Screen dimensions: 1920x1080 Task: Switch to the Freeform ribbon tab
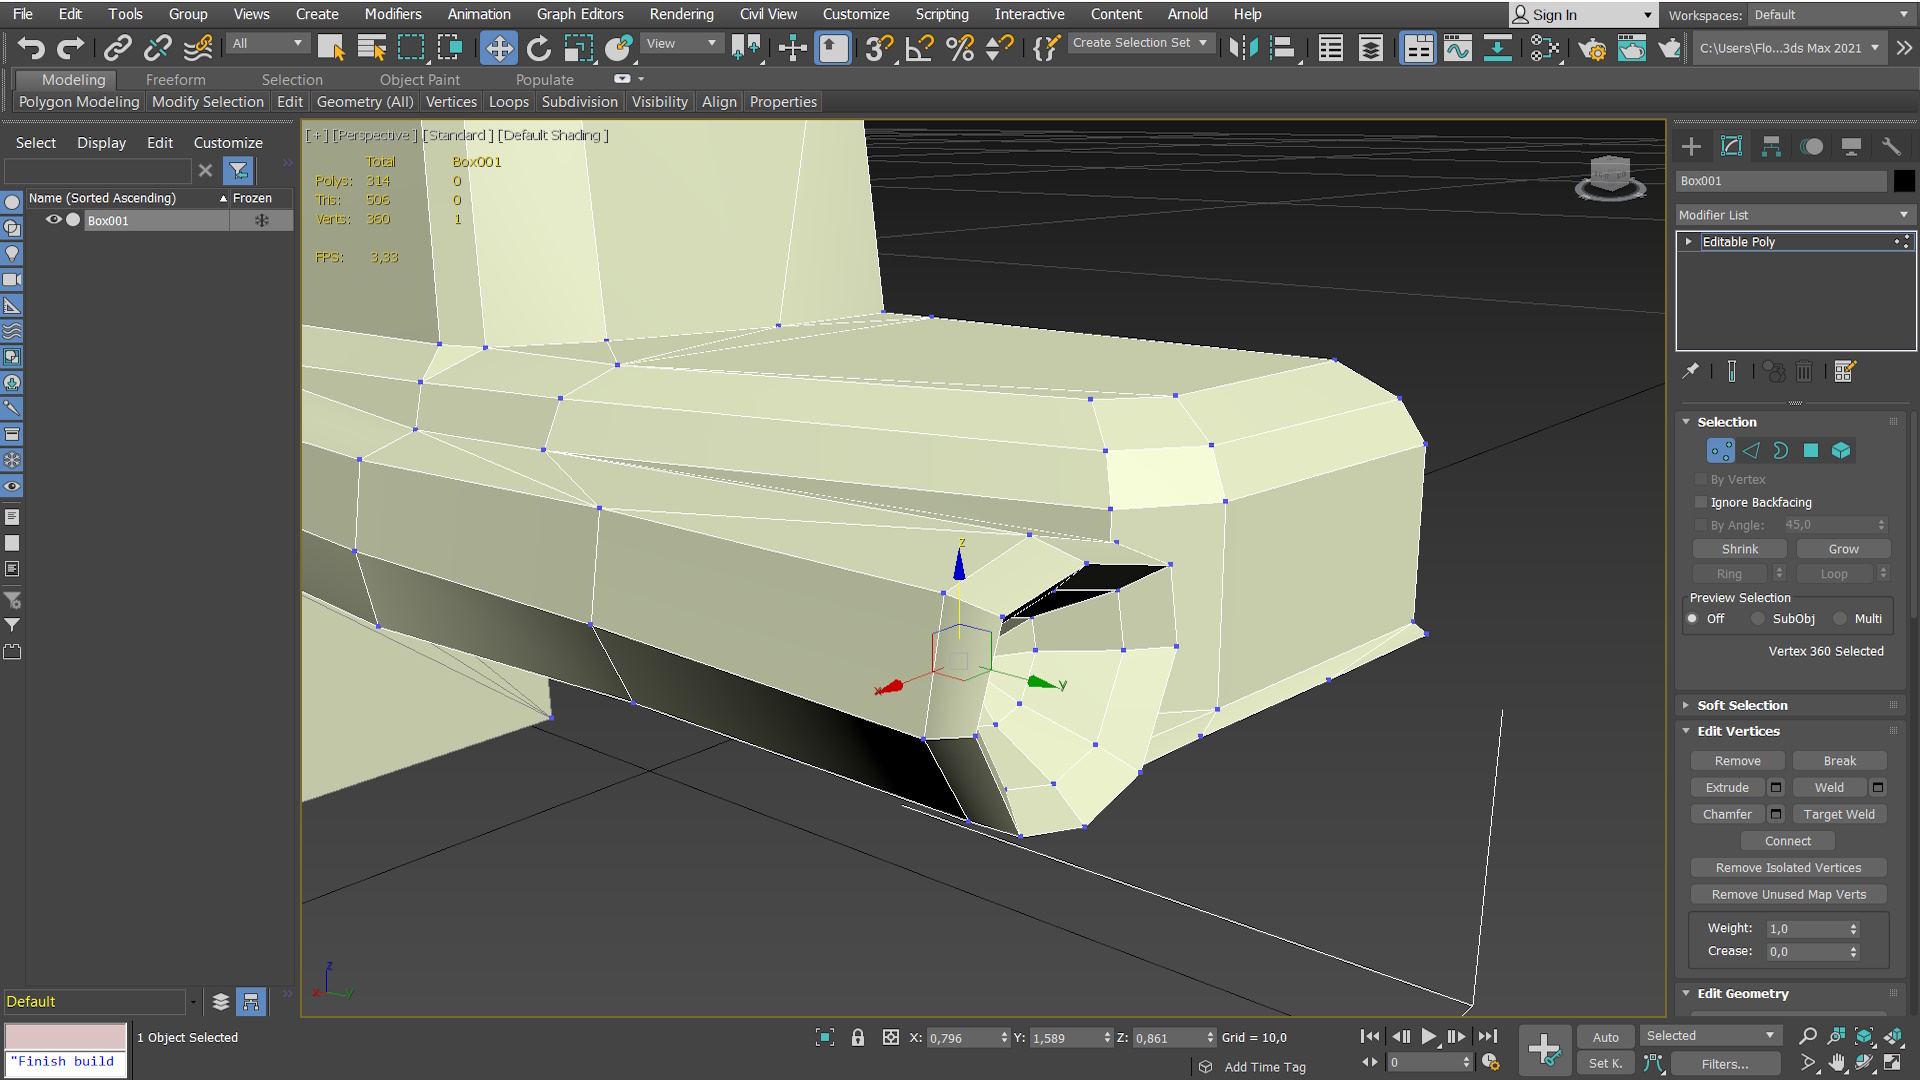tap(175, 80)
